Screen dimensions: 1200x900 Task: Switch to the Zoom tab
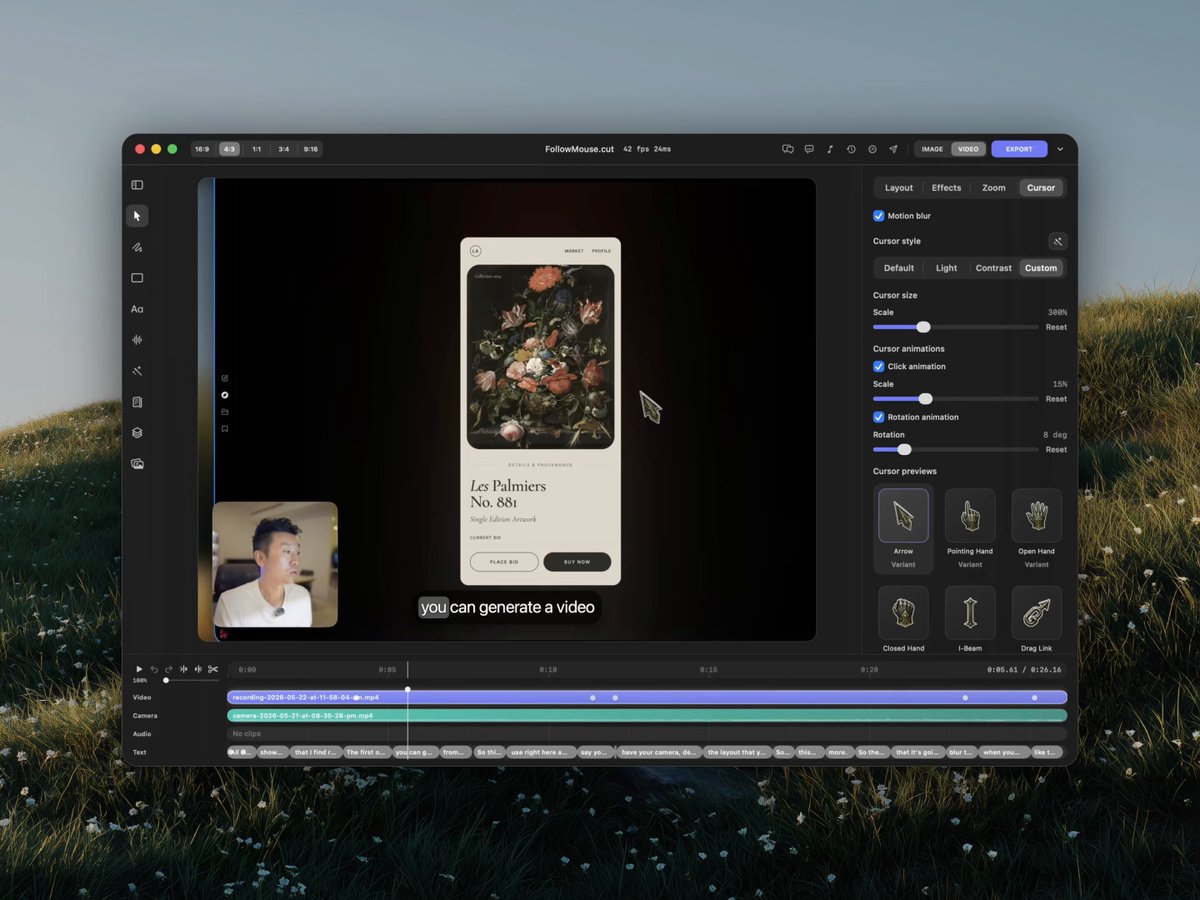994,188
